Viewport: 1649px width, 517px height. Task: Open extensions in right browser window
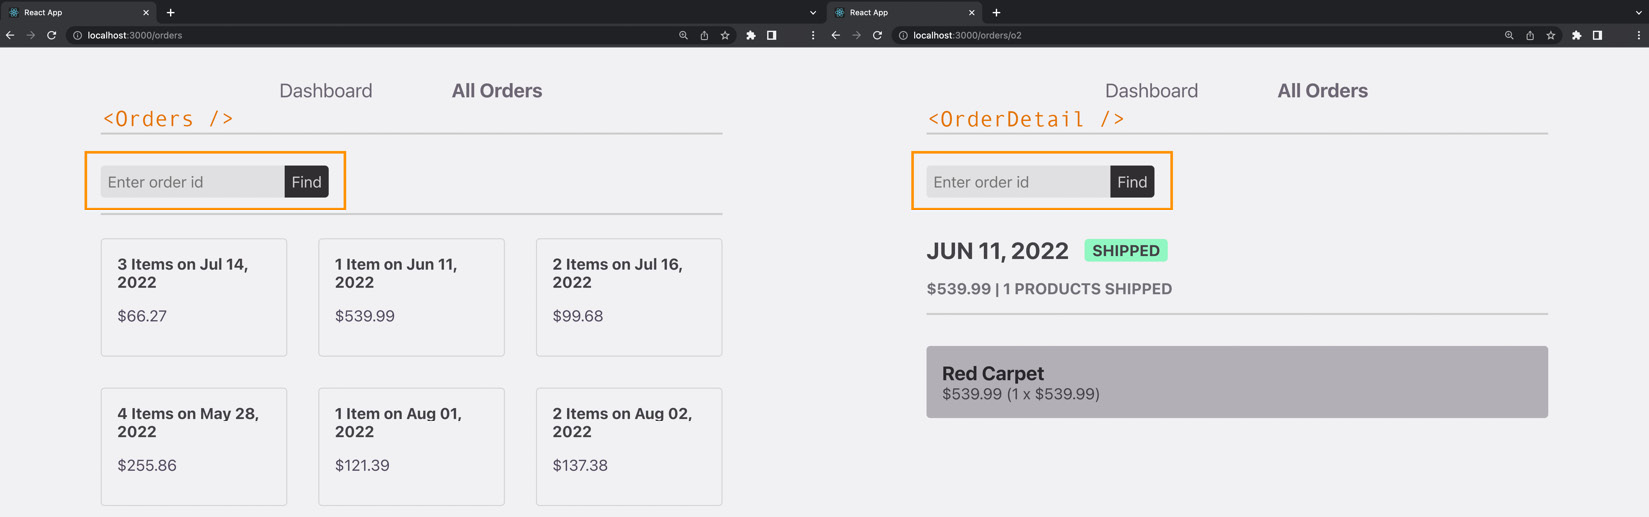pos(1577,35)
